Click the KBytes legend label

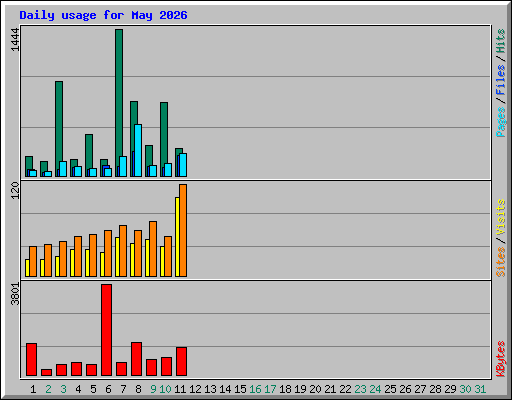tap(501, 359)
